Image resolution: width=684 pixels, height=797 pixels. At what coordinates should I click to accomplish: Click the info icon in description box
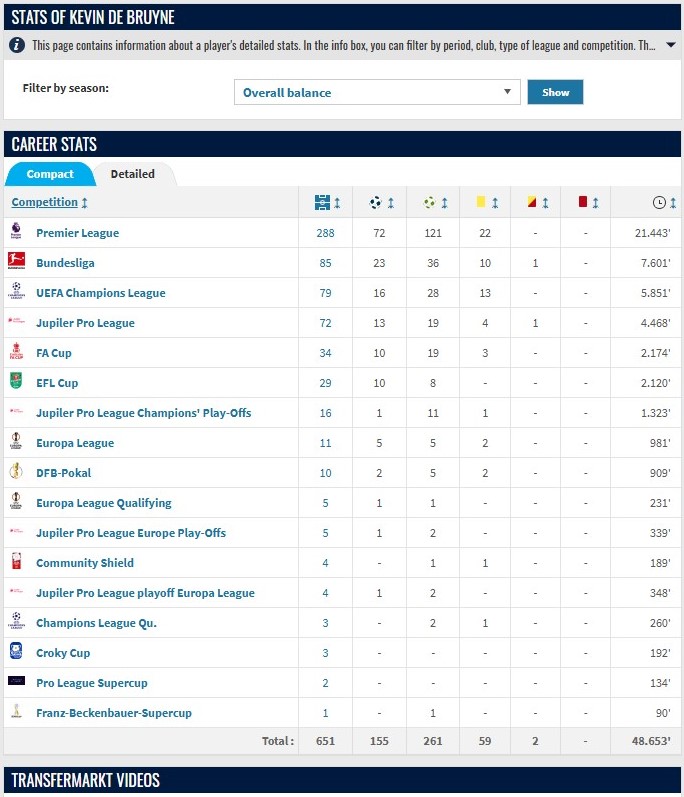coord(17,45)
